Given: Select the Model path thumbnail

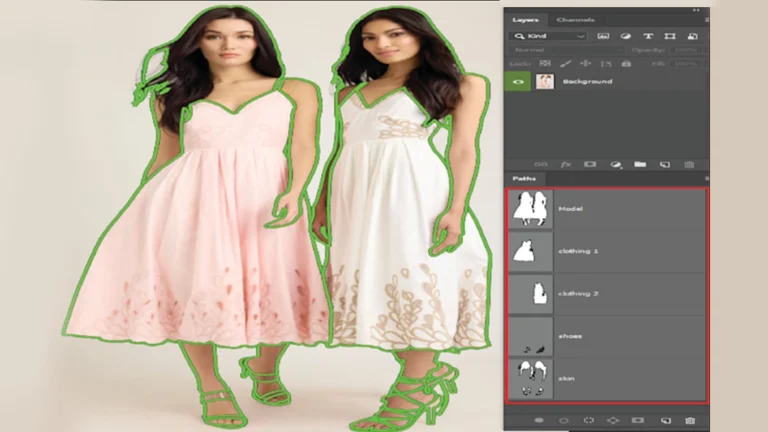Looking at the screenshot, I should pos(530,209).
